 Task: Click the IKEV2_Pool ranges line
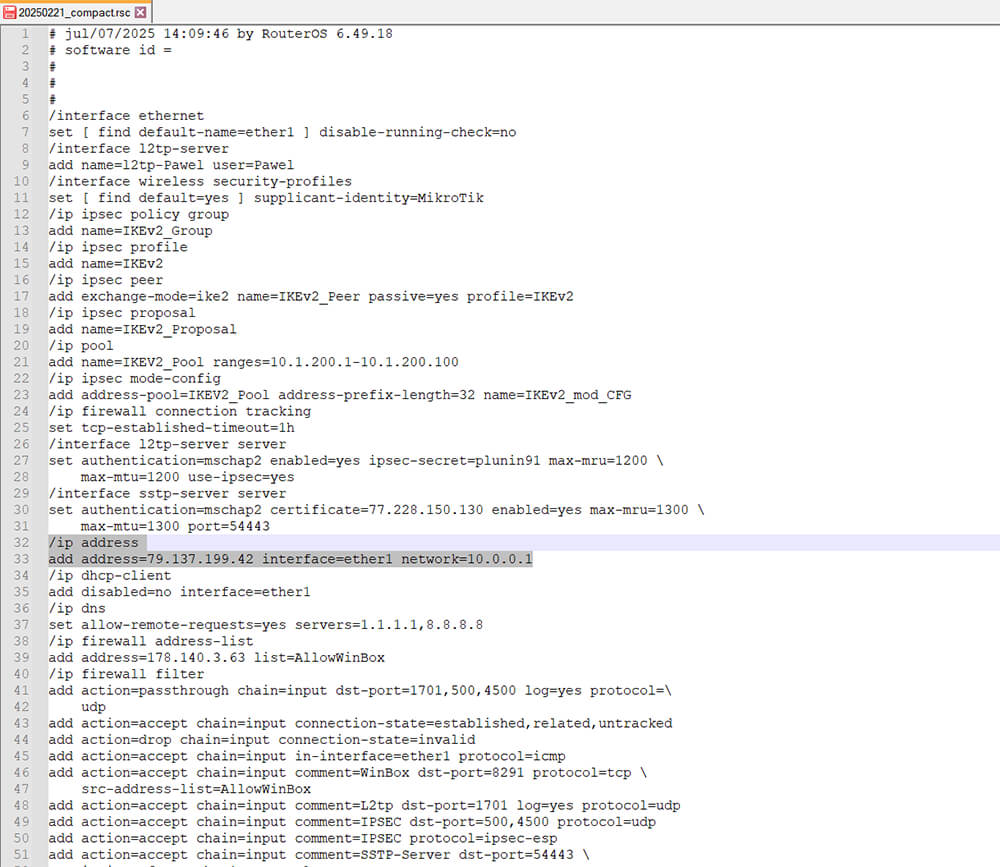click(x=253, y=362)
